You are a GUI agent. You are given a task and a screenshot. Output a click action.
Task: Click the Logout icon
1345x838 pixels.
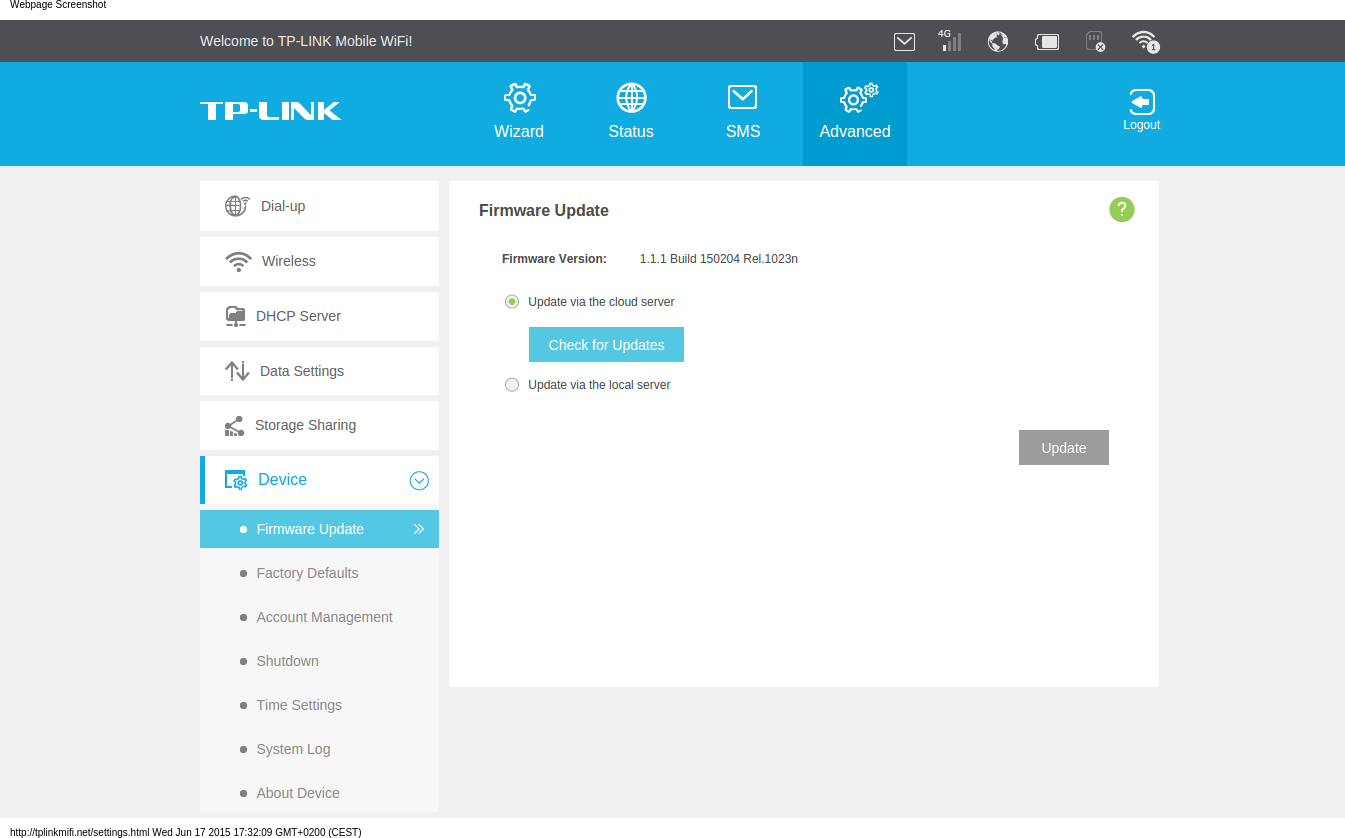[1141, 110]
